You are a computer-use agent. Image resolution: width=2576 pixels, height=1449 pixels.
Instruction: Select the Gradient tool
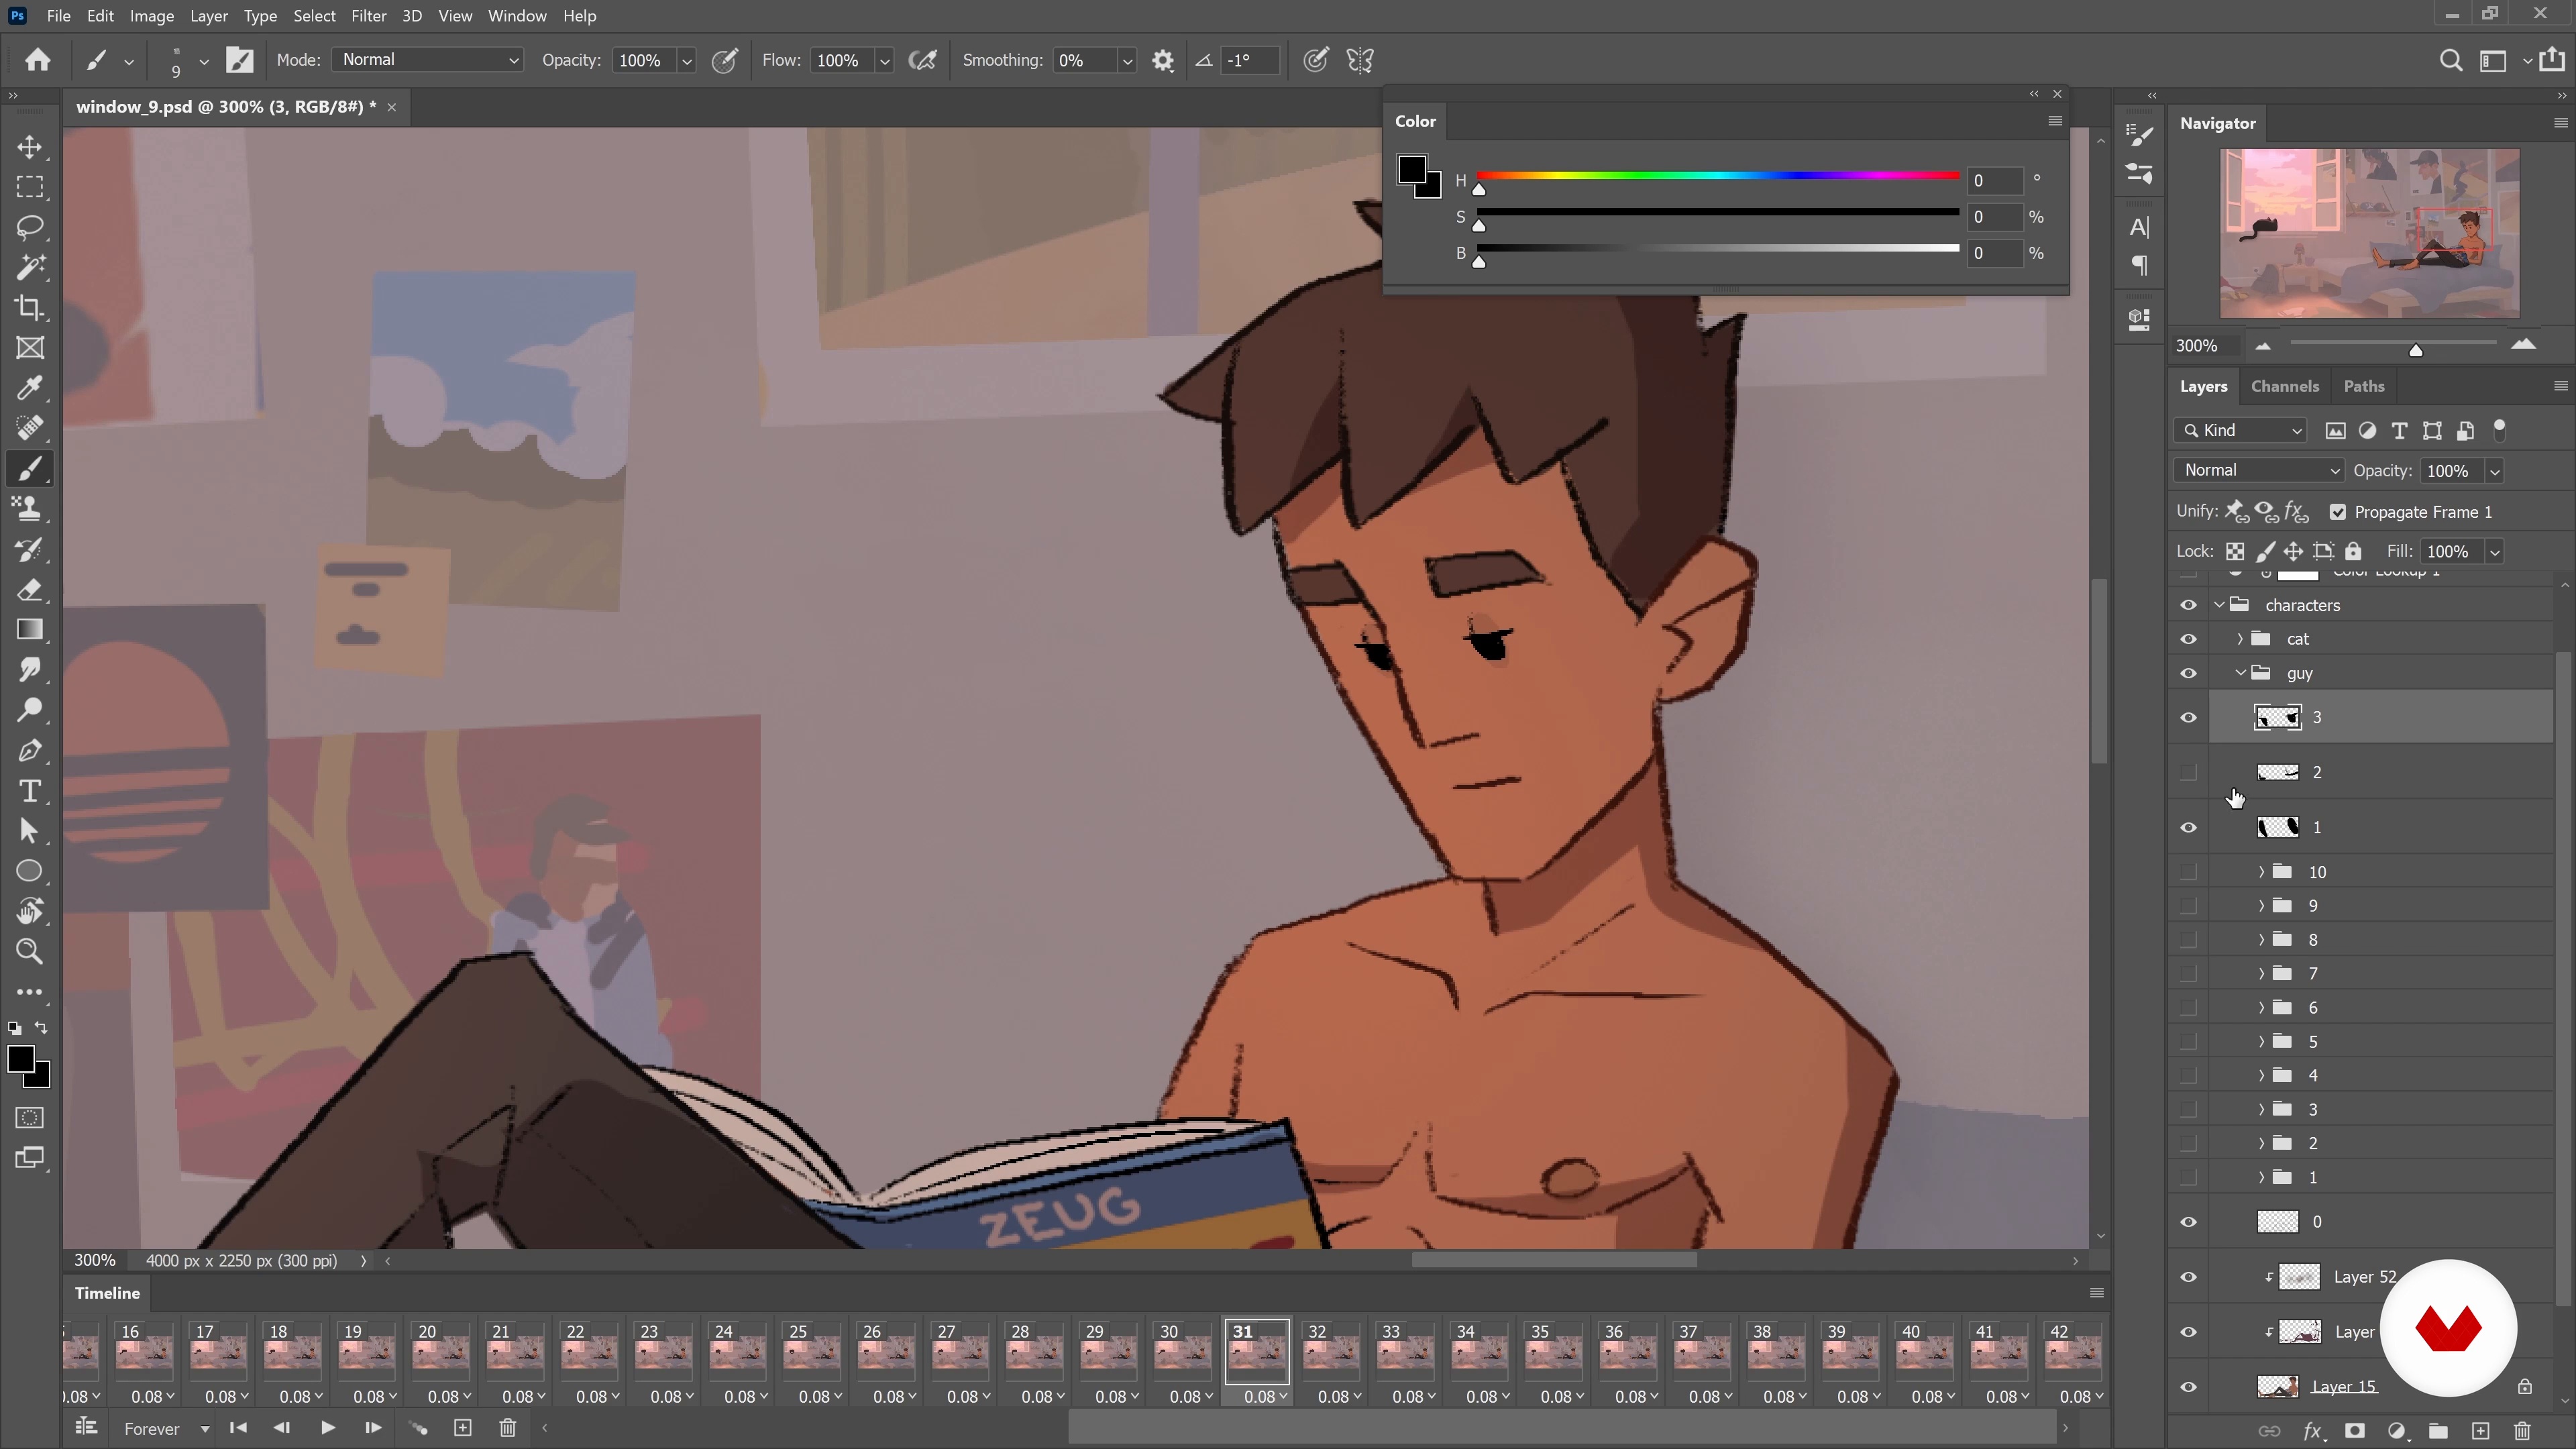click(30, 629)
